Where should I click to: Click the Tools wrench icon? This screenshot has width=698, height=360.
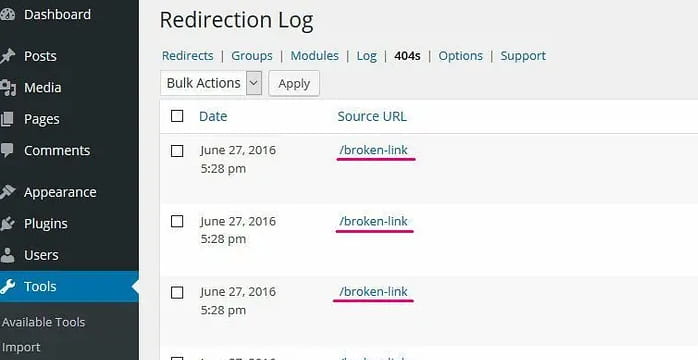7,287
